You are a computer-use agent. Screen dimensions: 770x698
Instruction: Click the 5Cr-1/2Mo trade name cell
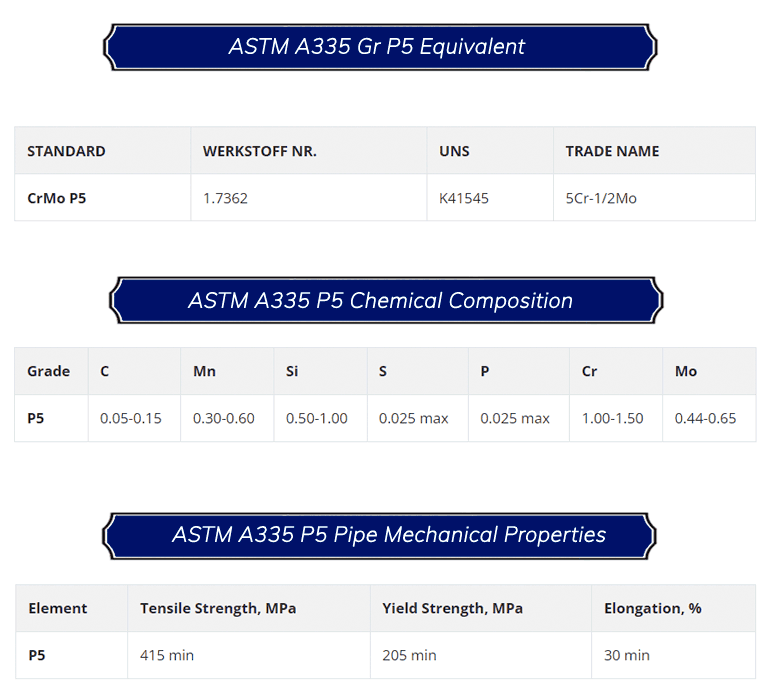(x=601, y=198)
